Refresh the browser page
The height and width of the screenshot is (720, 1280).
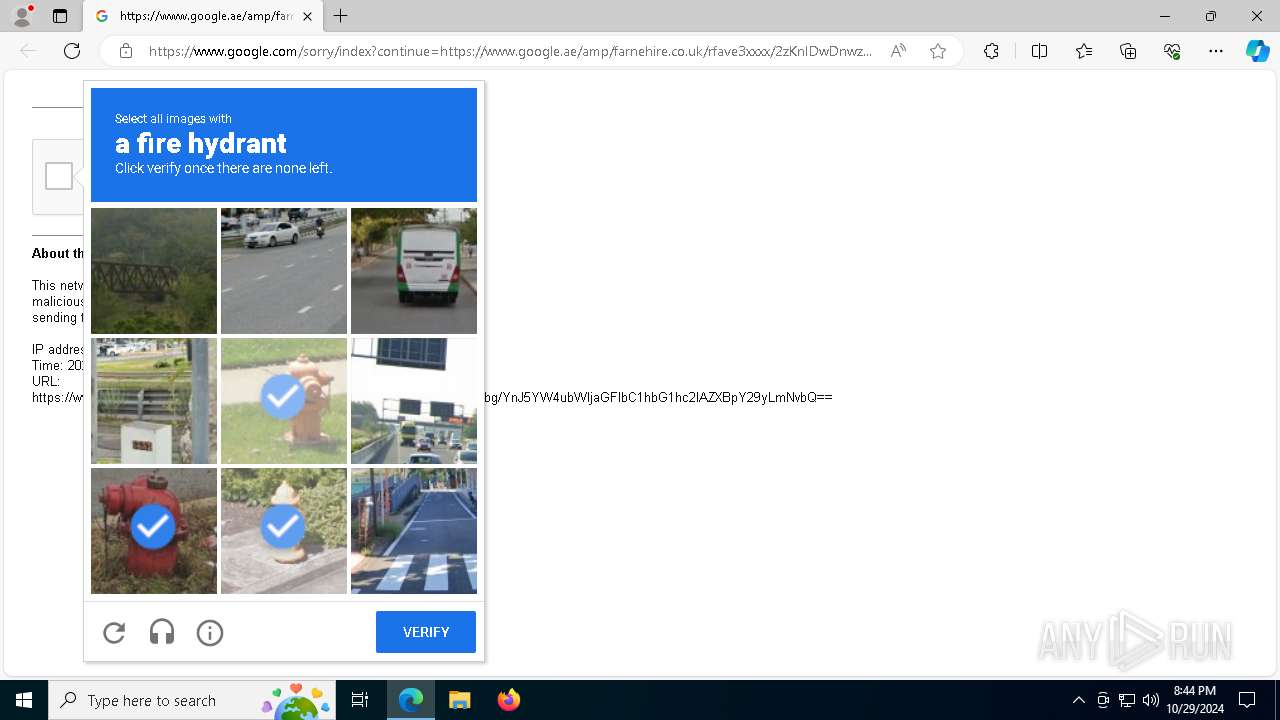(x=72, y=51)
